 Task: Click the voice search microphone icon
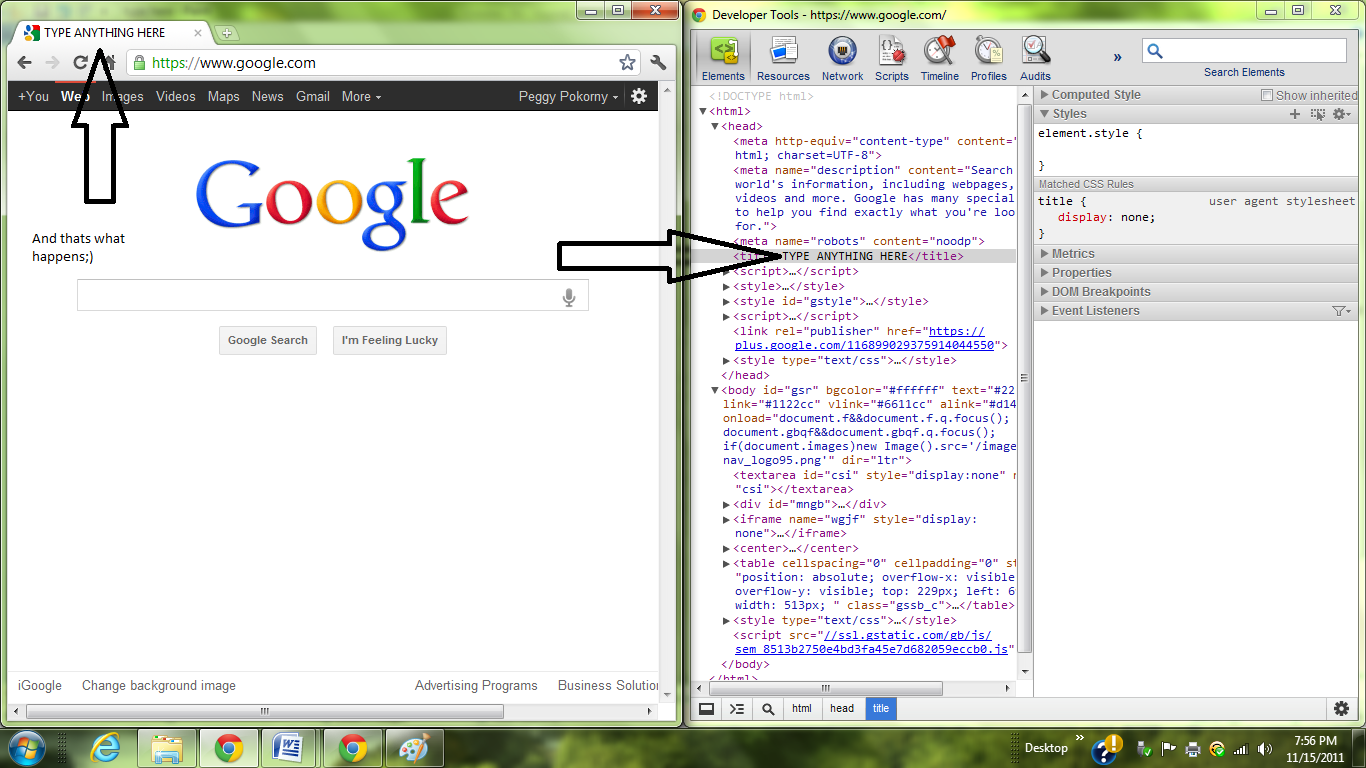[x=569, y=297]
